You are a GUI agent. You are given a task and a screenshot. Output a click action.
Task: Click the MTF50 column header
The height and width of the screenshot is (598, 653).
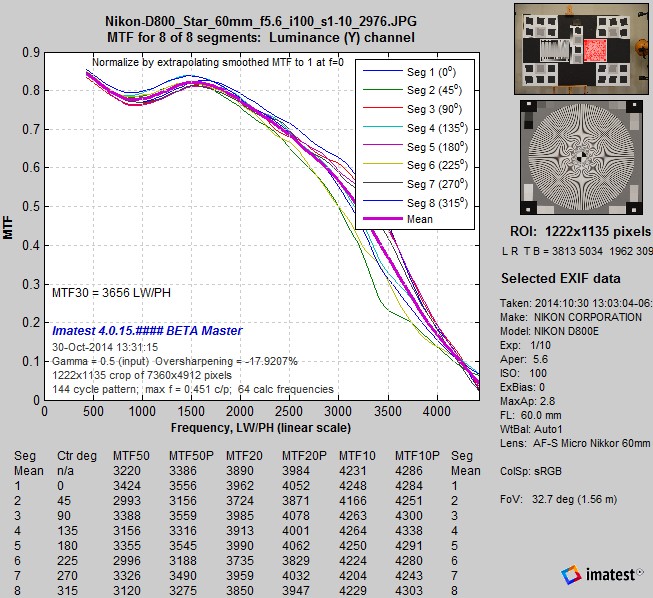point(131,456)
